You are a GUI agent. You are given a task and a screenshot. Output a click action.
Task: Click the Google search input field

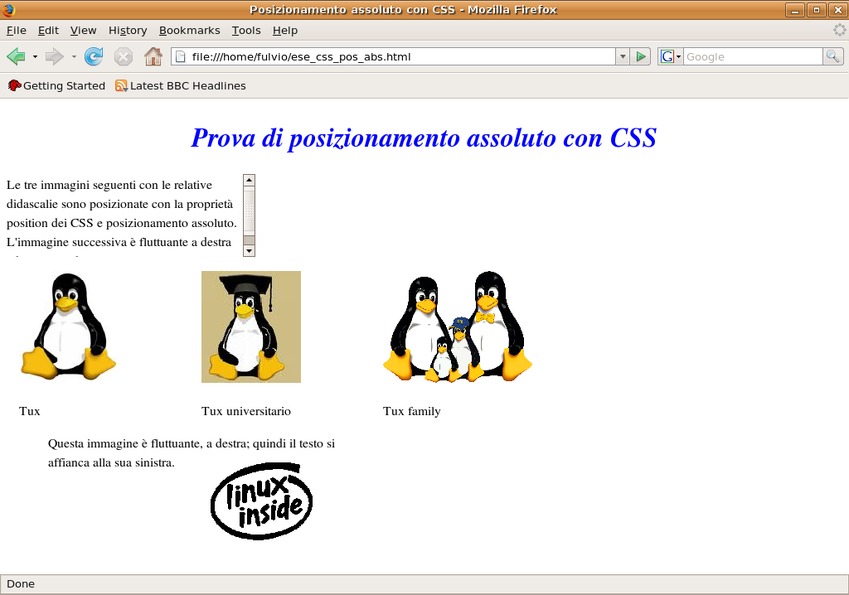pos(753,56)
